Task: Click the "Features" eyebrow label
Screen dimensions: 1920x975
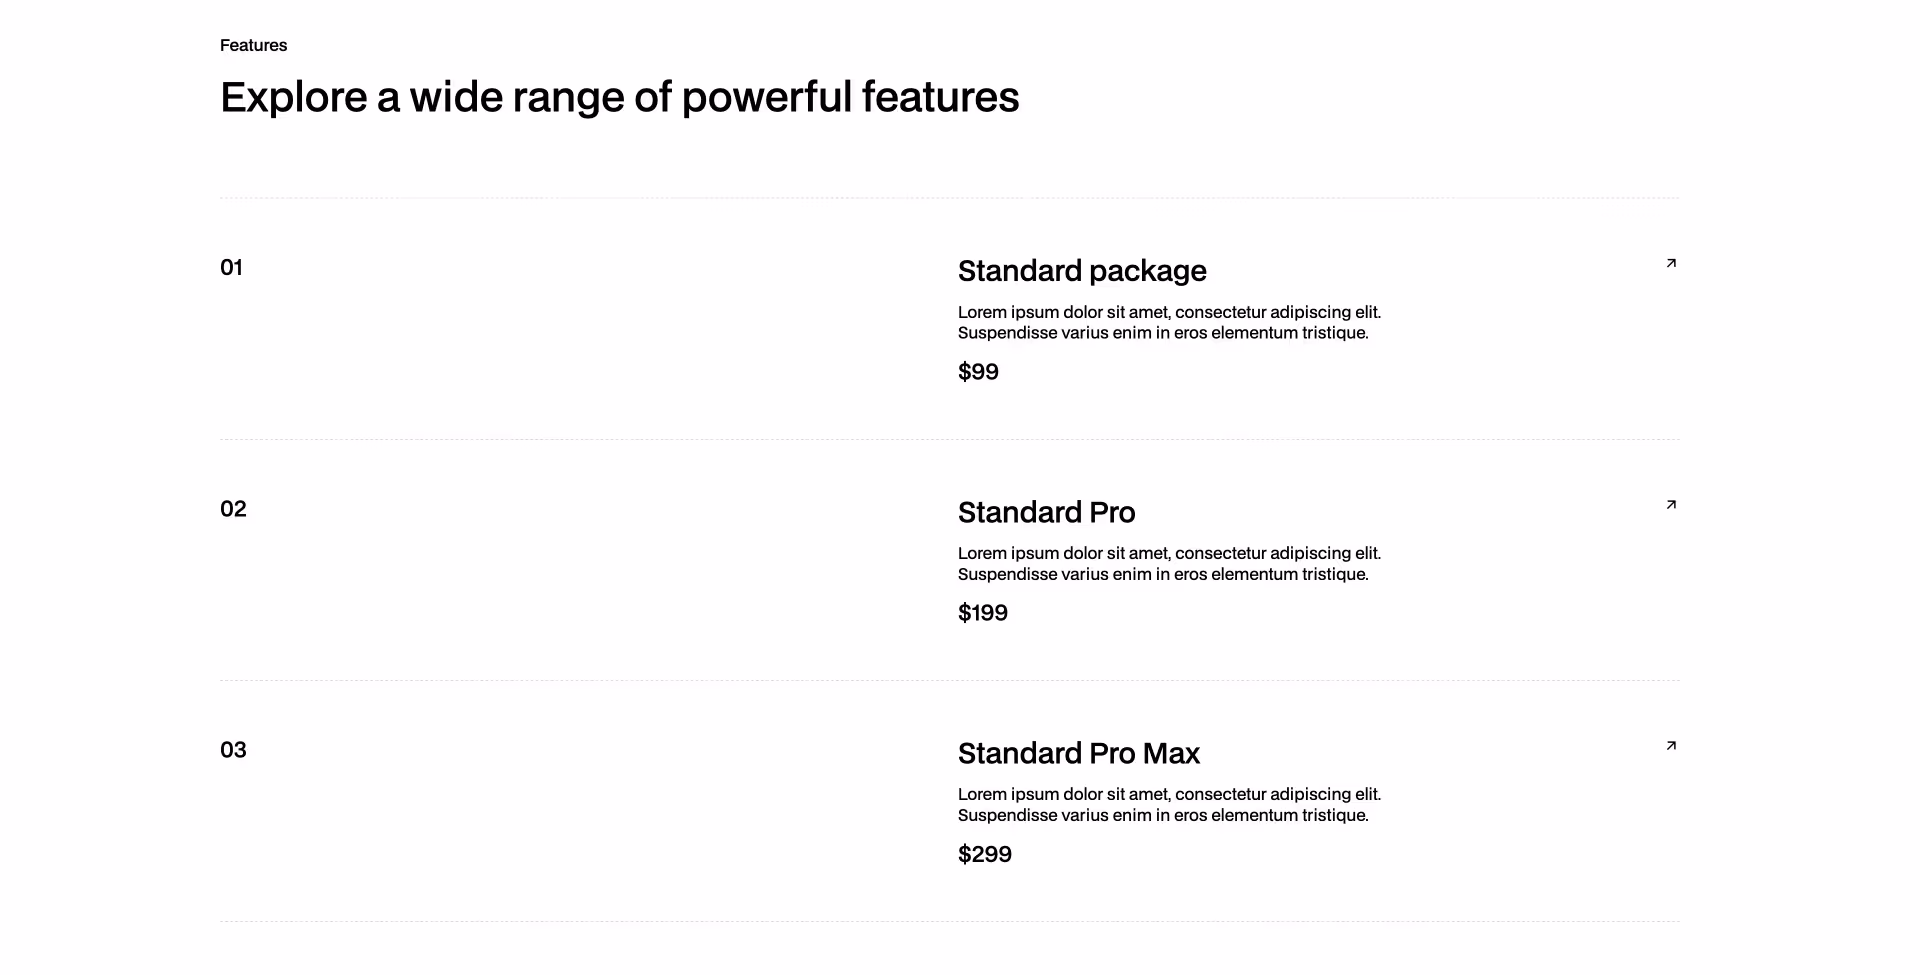Action: tap(253, 45)
